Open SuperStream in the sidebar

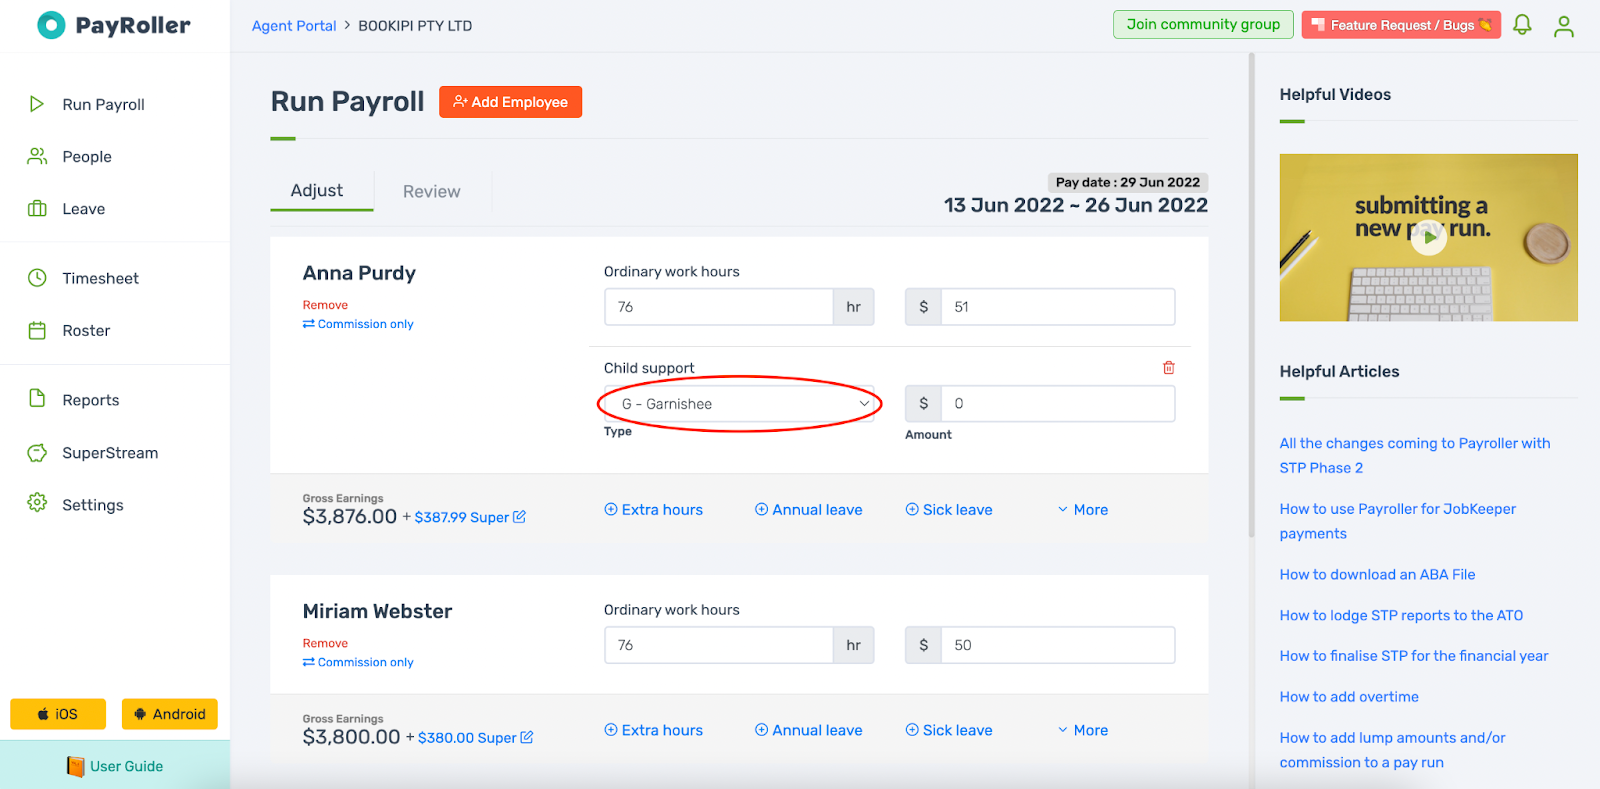(x=110, y=453)
